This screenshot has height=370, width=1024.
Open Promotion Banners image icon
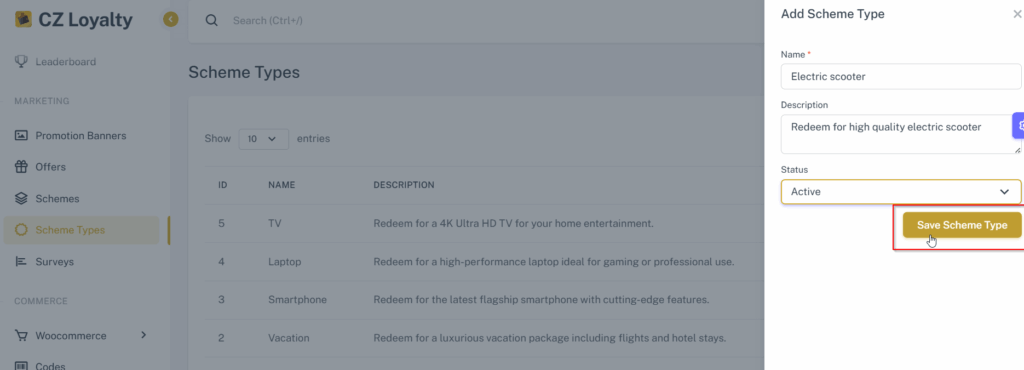coord(22,136)
